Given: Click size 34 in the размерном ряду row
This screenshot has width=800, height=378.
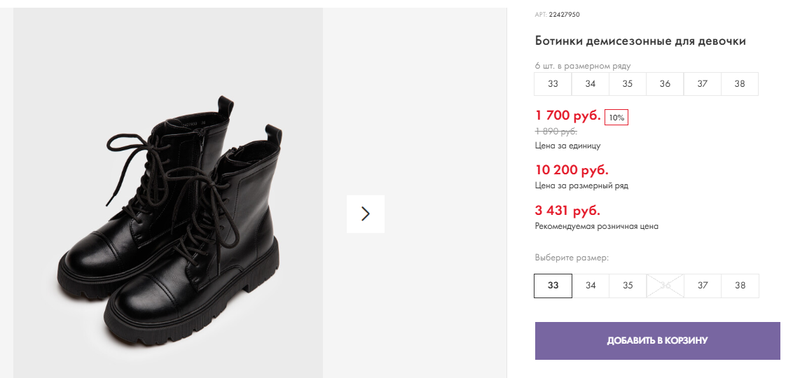Looking at the screenshot, I should 590,84.
